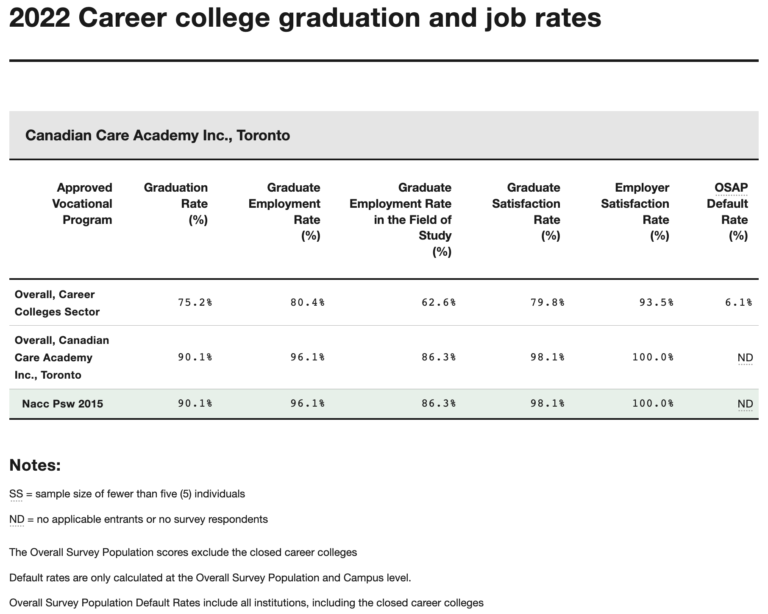Click the Nacc Psw 2015 program row label

[x=63, y=404]
